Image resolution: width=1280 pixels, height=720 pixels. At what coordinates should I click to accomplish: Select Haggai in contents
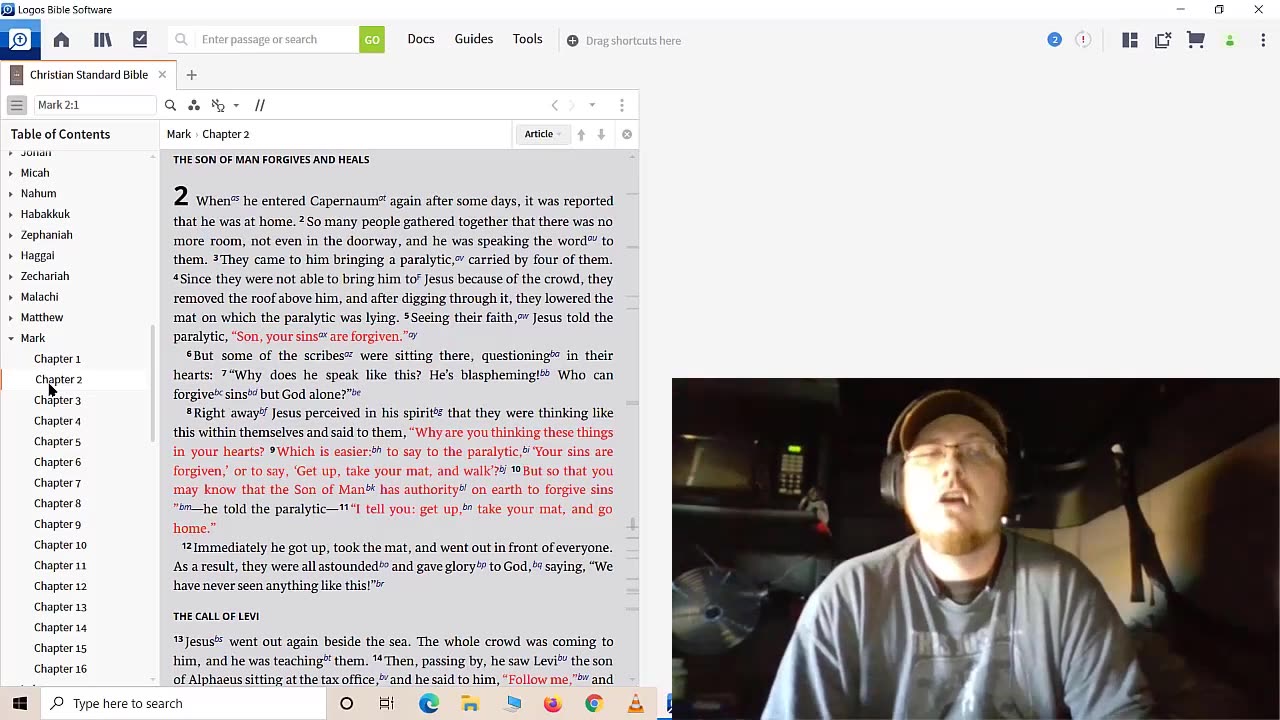coord(38,256)
